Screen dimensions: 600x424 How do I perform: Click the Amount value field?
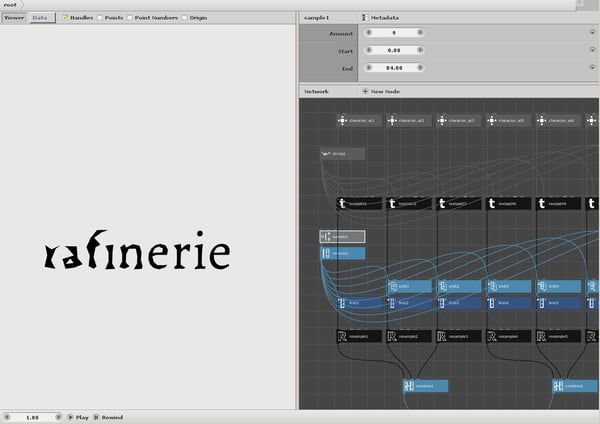tap(394, 33)
